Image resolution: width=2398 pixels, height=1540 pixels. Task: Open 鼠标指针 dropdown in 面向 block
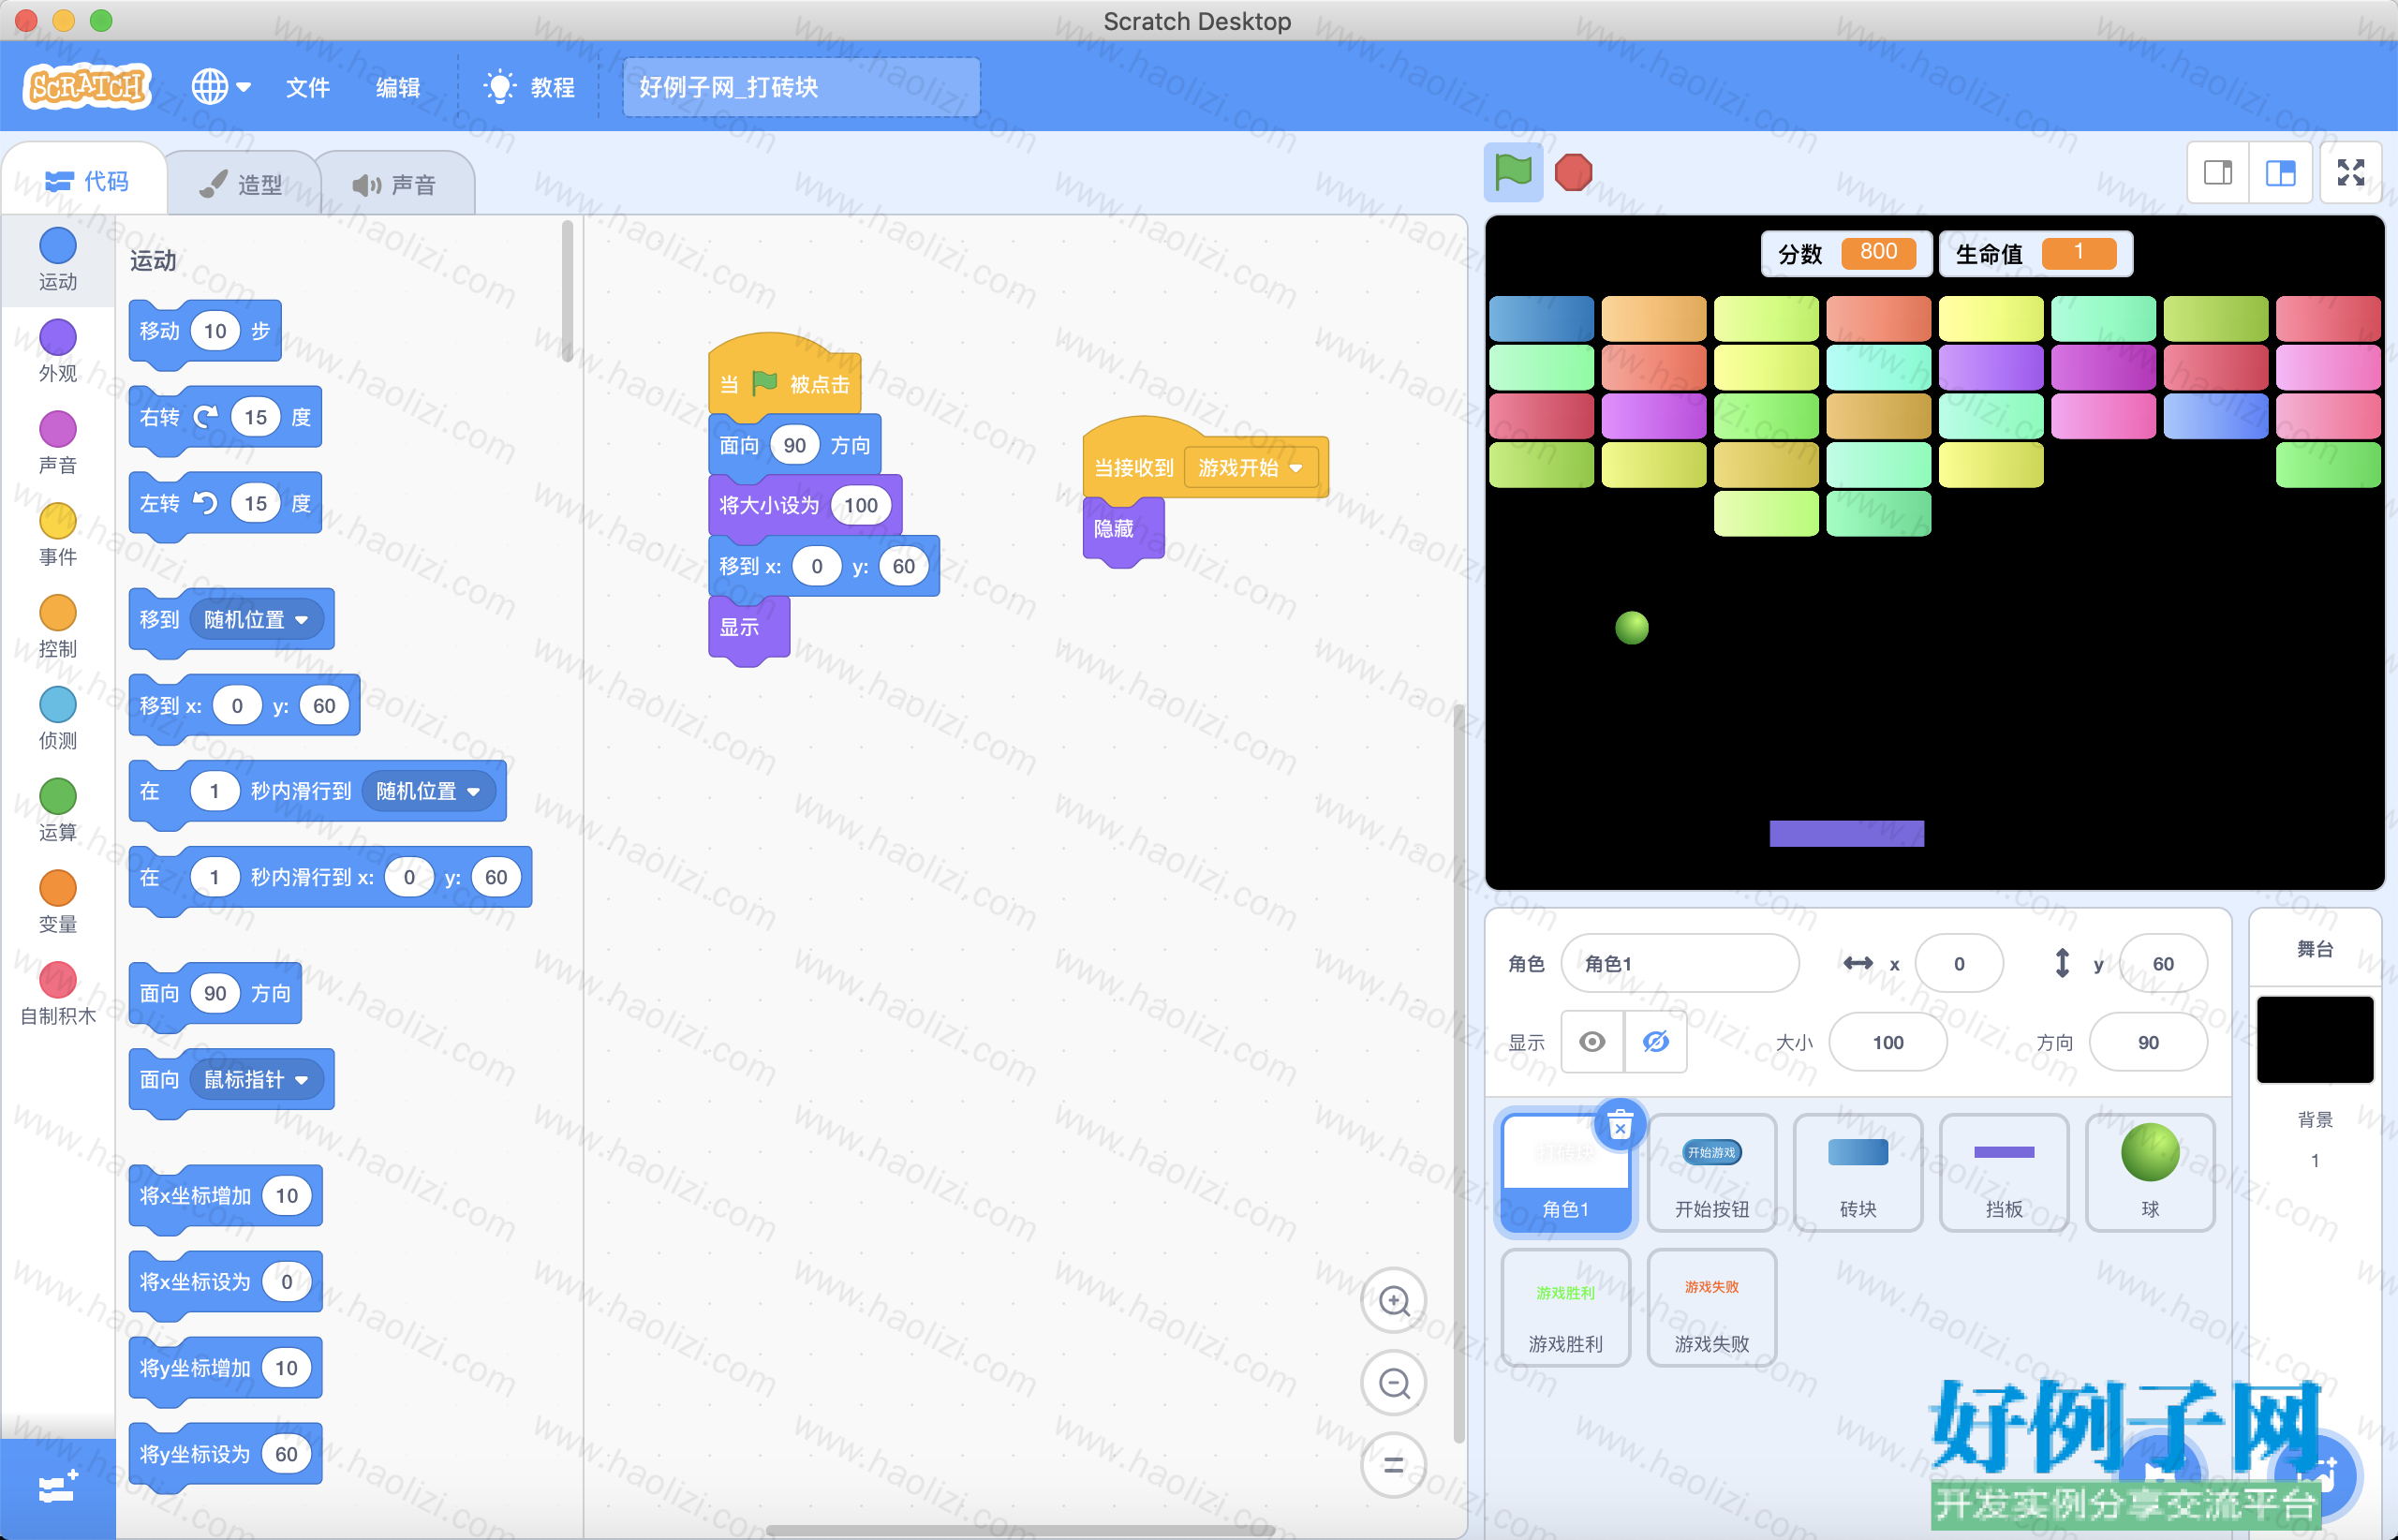256,1080
